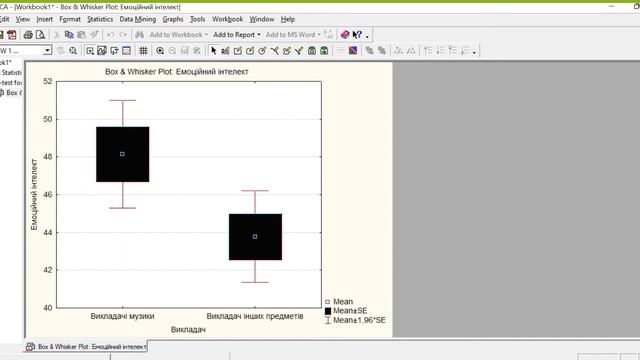Click the second insert object box tool icon

point(250,51)
